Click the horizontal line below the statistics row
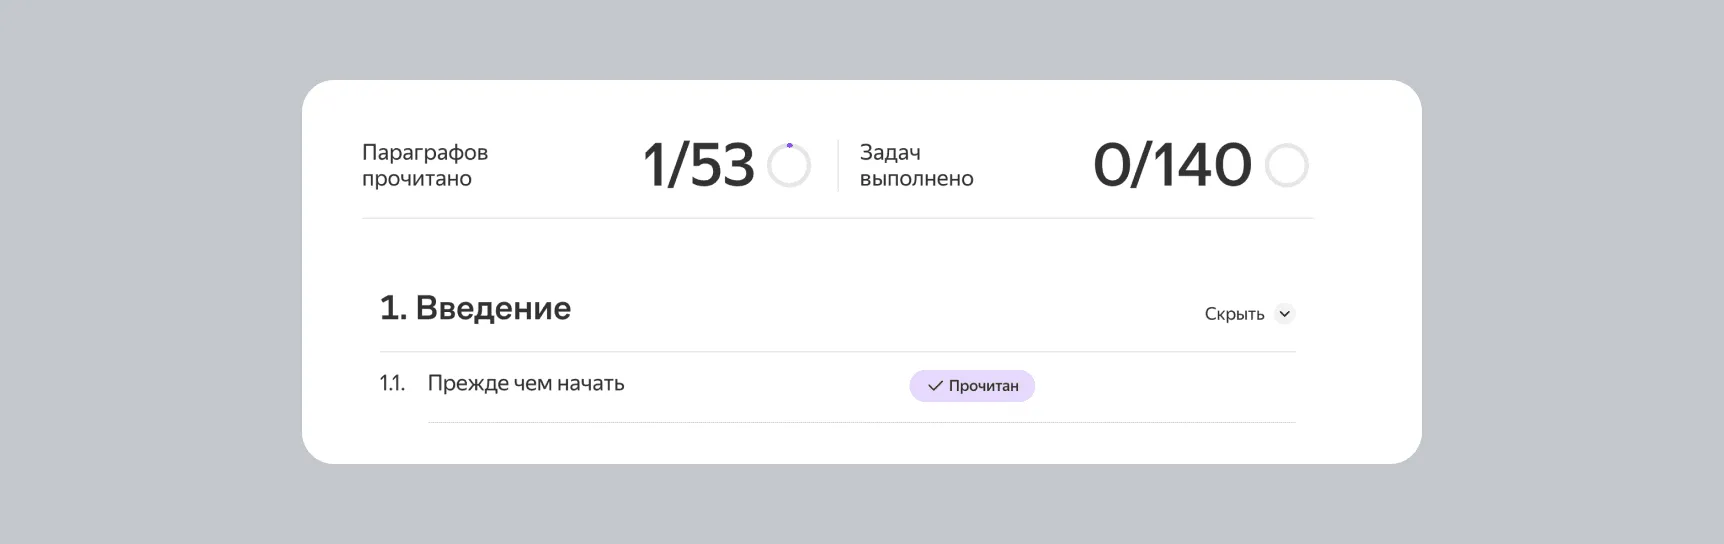Viewport: 1724px width, 544px height. [838, 218]
